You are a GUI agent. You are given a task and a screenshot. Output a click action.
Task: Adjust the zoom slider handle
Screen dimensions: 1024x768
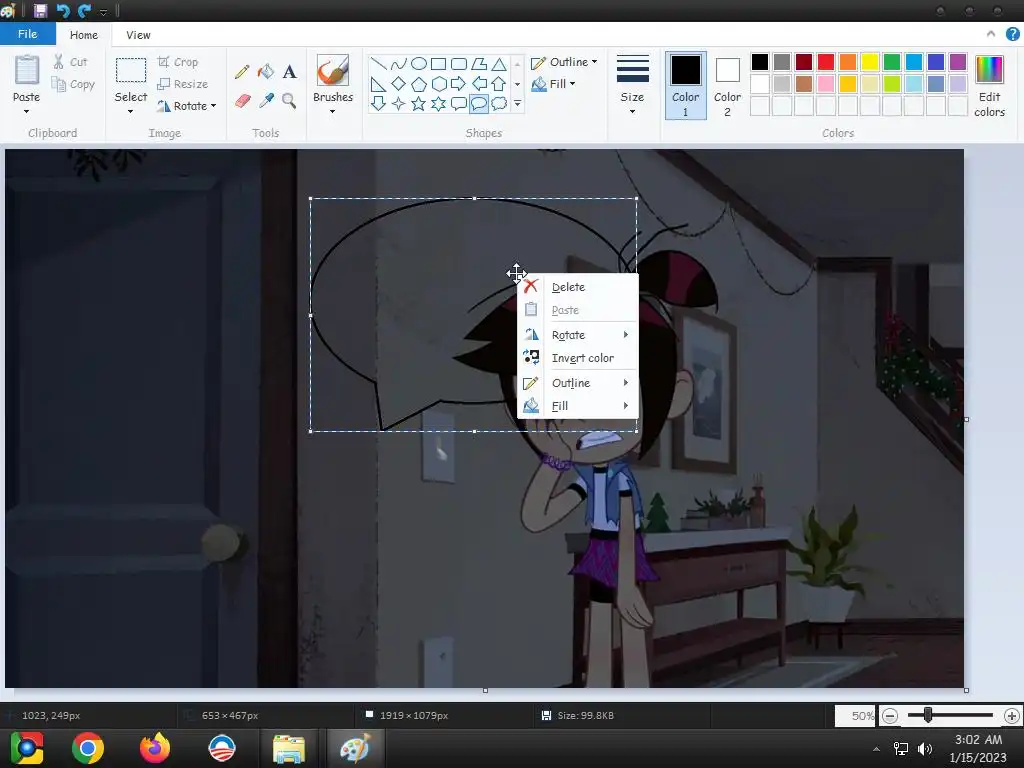[x=927, y=716]
